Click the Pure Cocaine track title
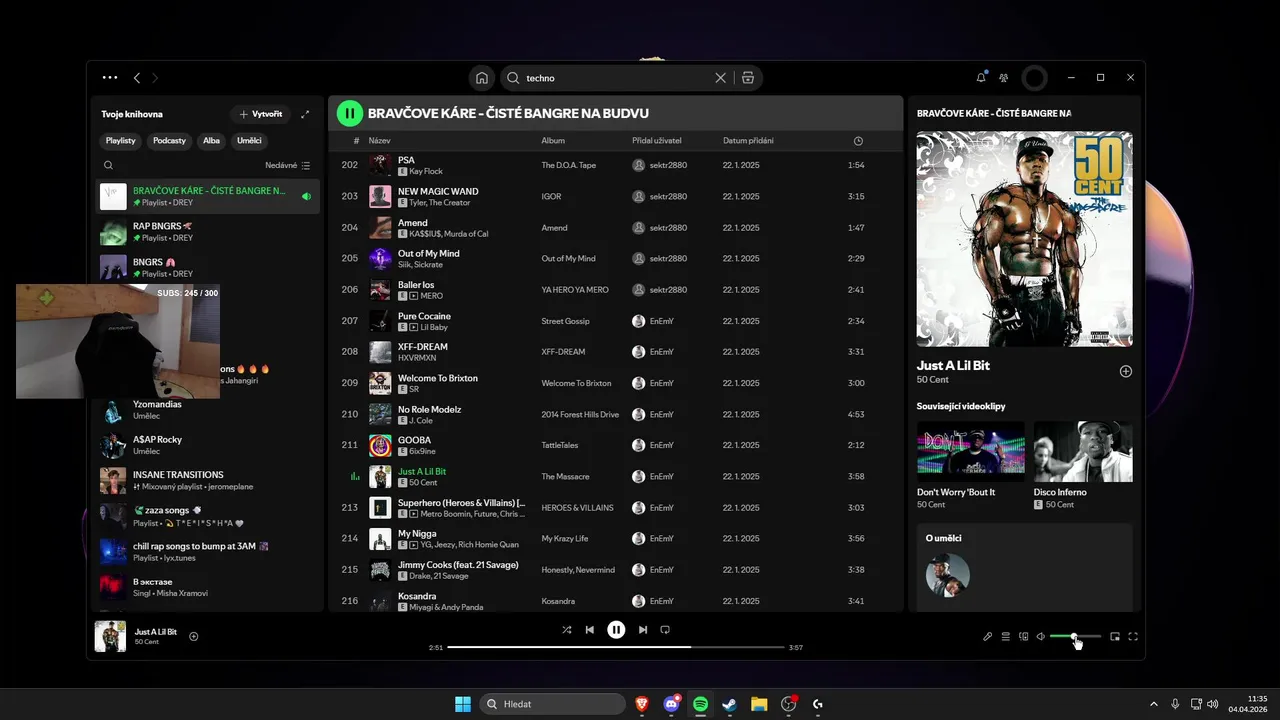Viewport: 1280px width, 720px height. tap(424, 316)
